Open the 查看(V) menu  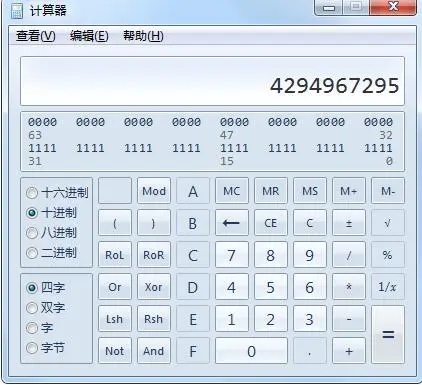coord(36,36)
